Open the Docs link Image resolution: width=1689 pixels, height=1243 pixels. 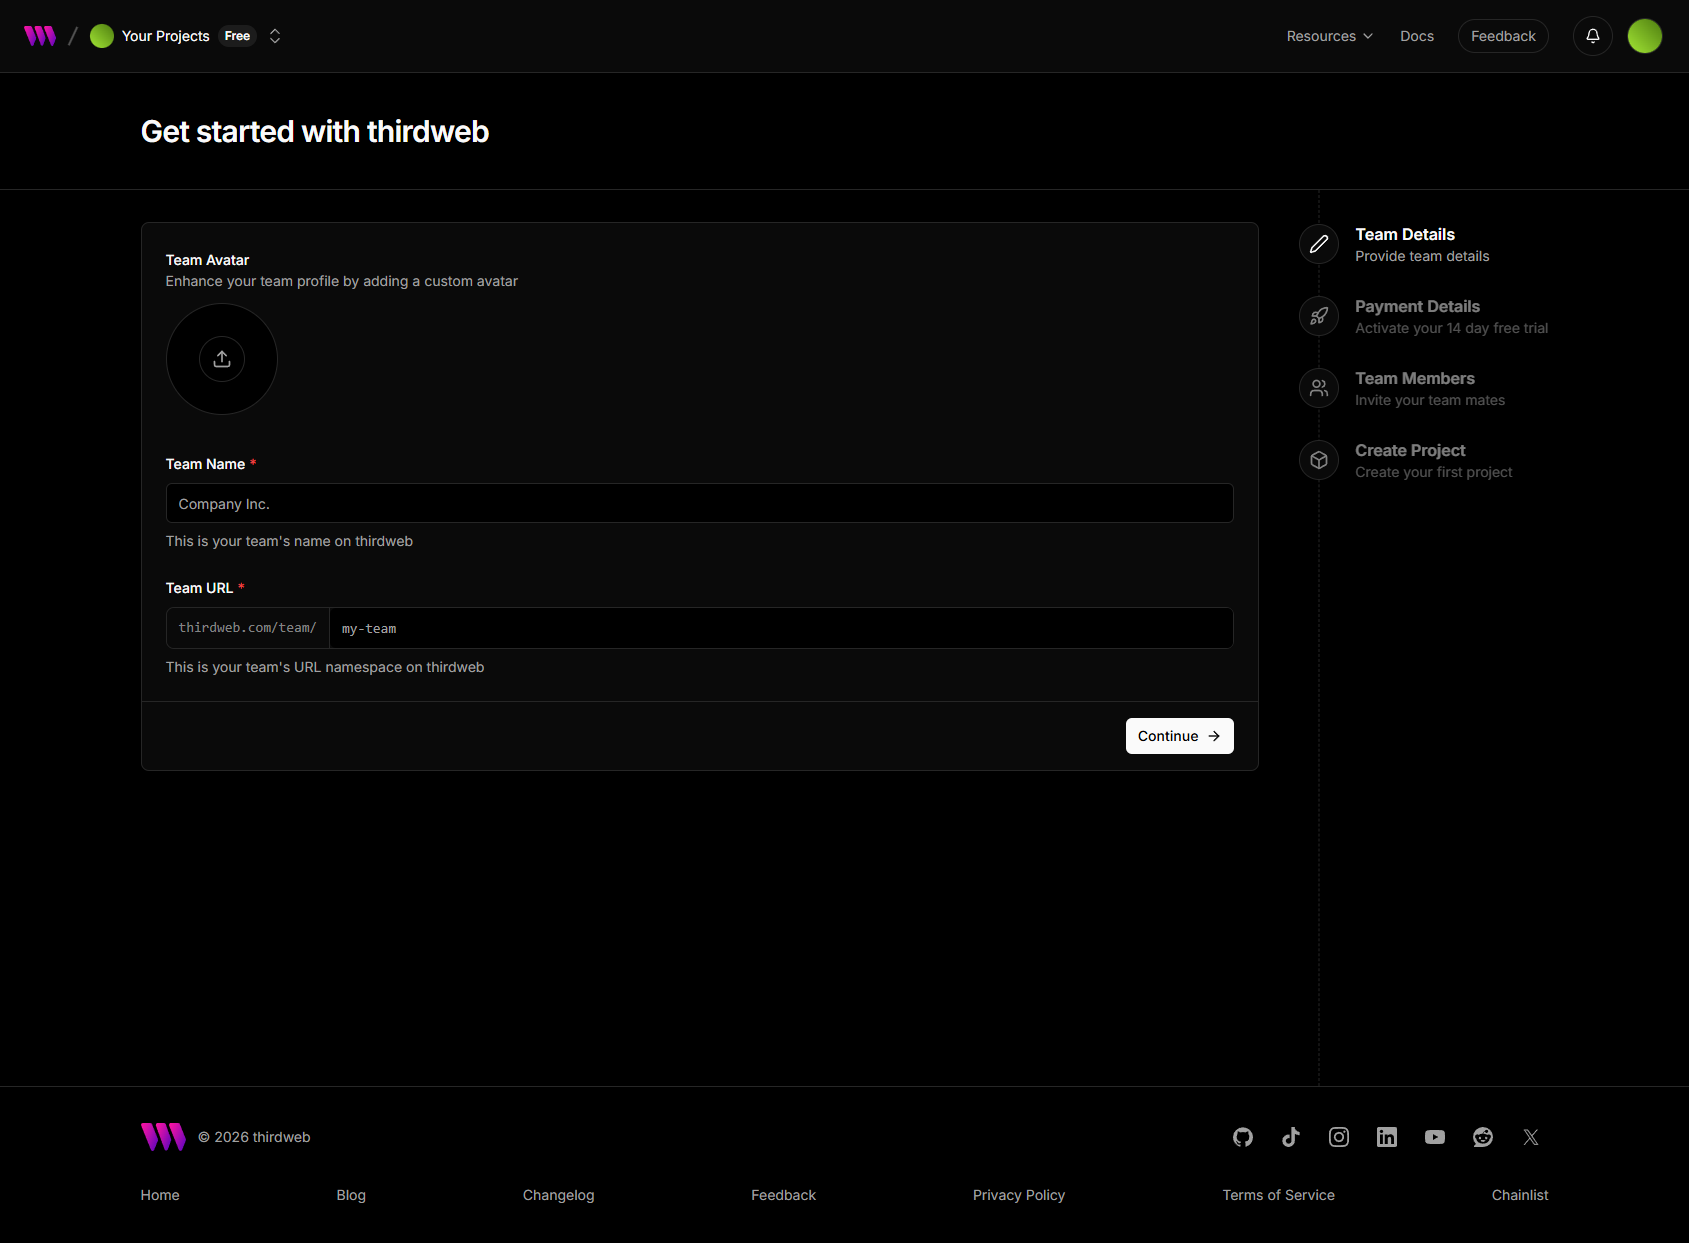[1417, 36]
